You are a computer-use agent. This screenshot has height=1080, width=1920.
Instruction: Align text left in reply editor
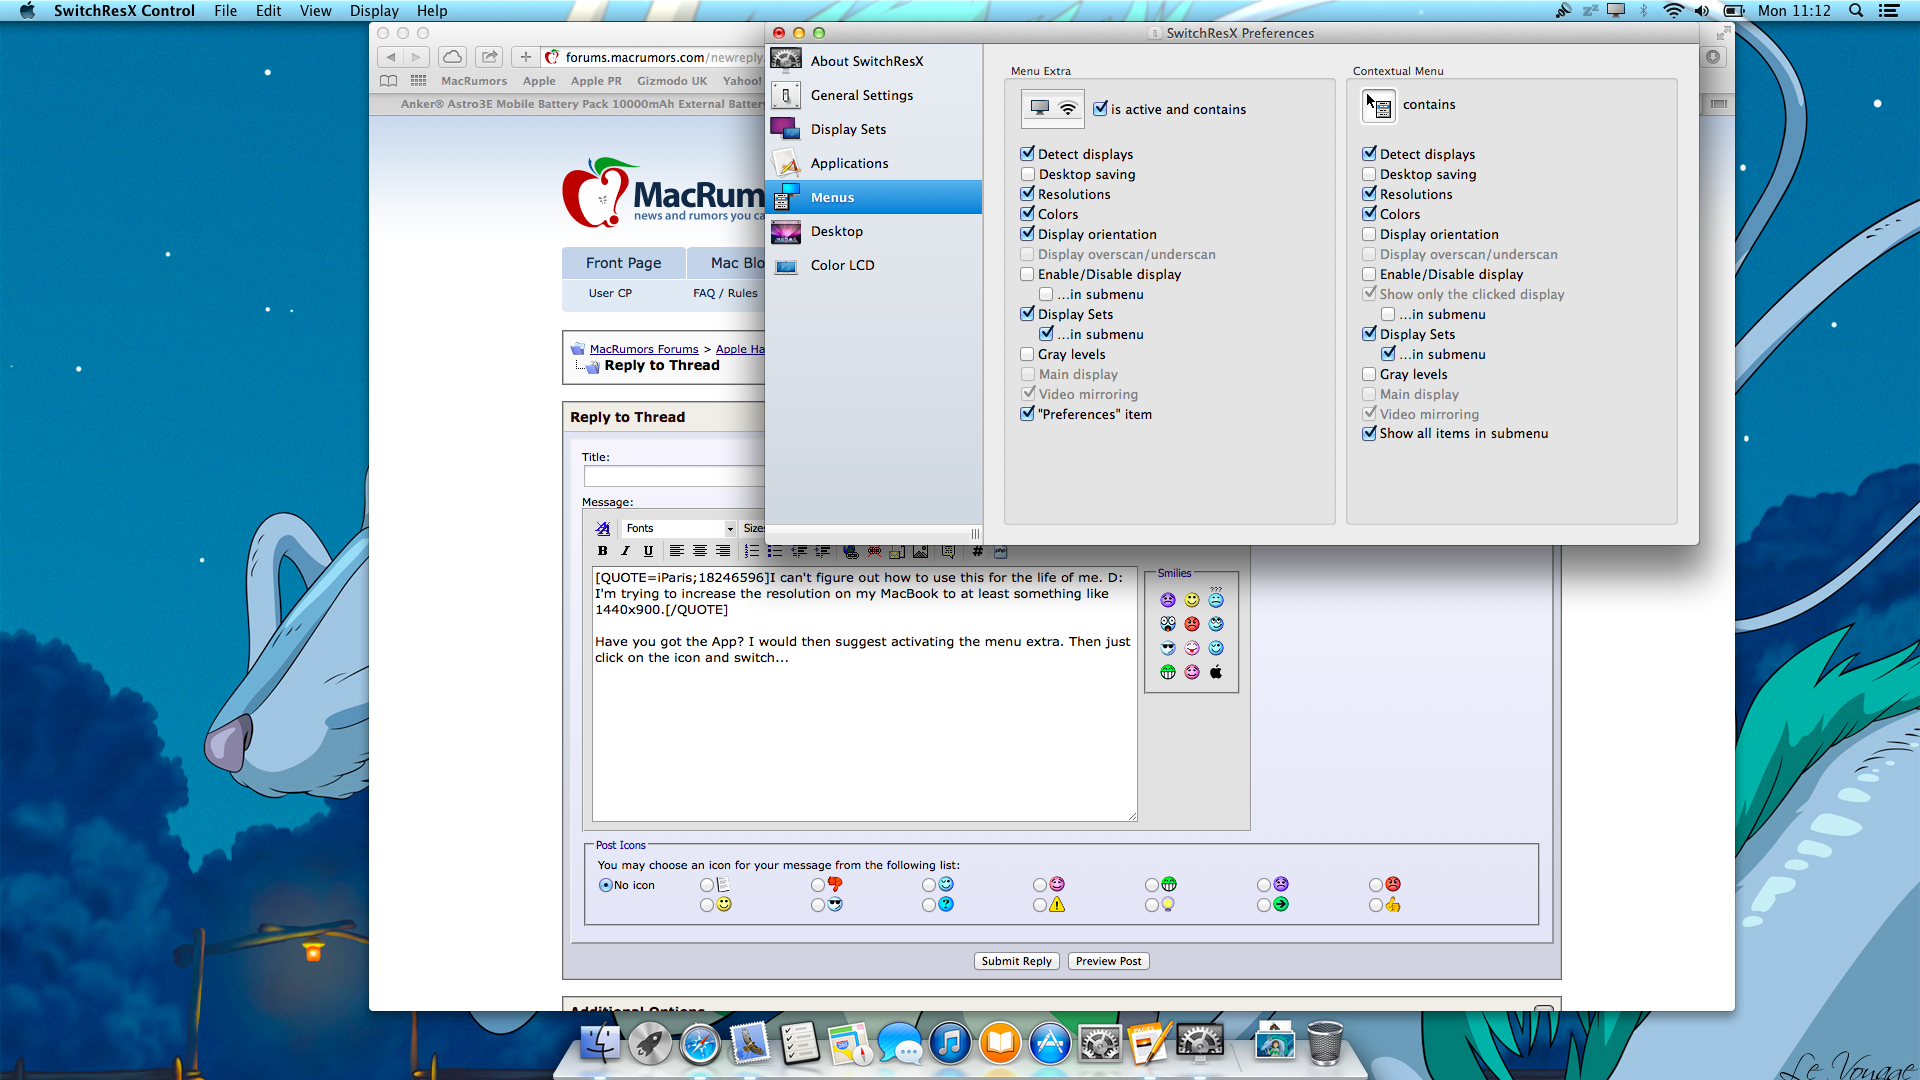click(x=676, y=551)
